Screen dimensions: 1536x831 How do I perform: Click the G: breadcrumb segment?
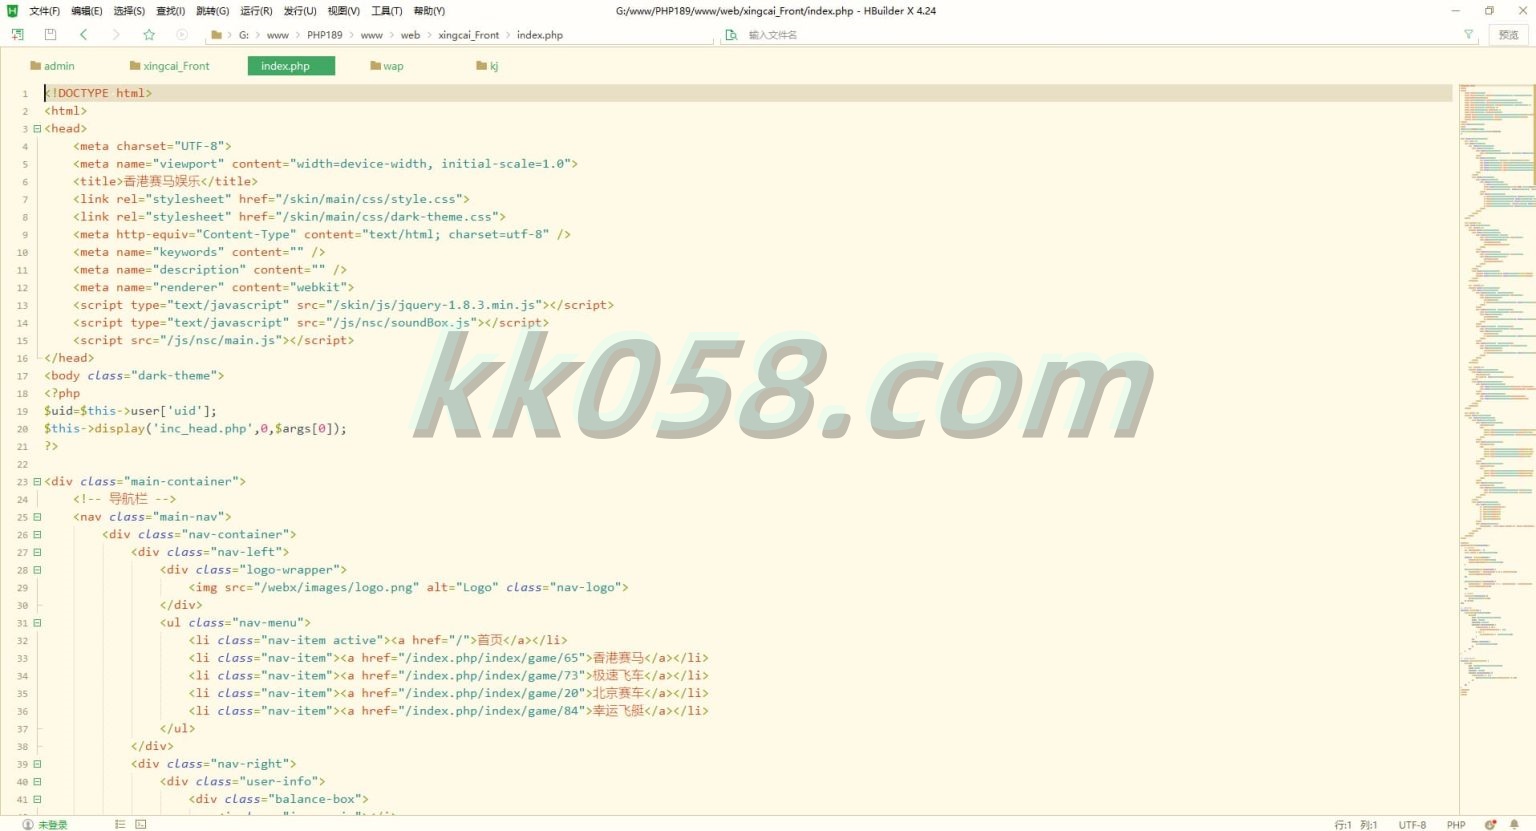coord(244,35)
